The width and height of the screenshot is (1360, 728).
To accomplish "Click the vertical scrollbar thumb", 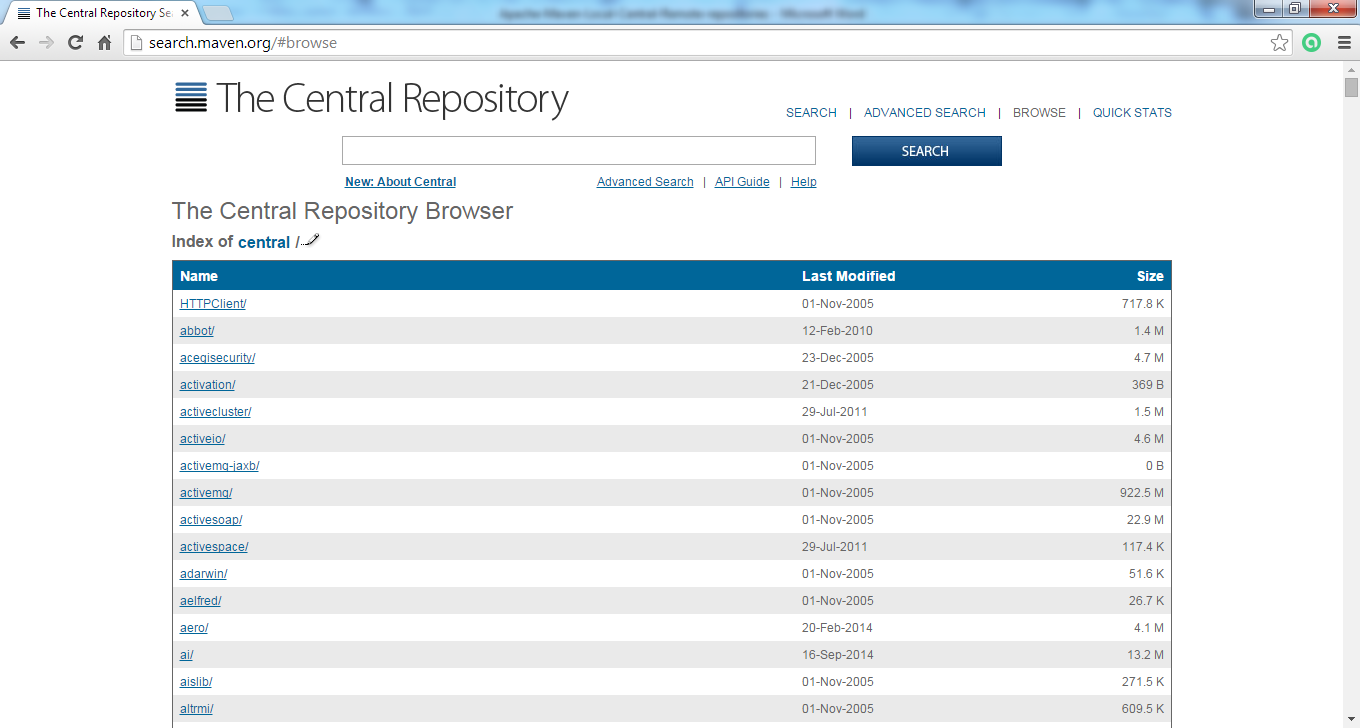I will tap(1351, 88).
